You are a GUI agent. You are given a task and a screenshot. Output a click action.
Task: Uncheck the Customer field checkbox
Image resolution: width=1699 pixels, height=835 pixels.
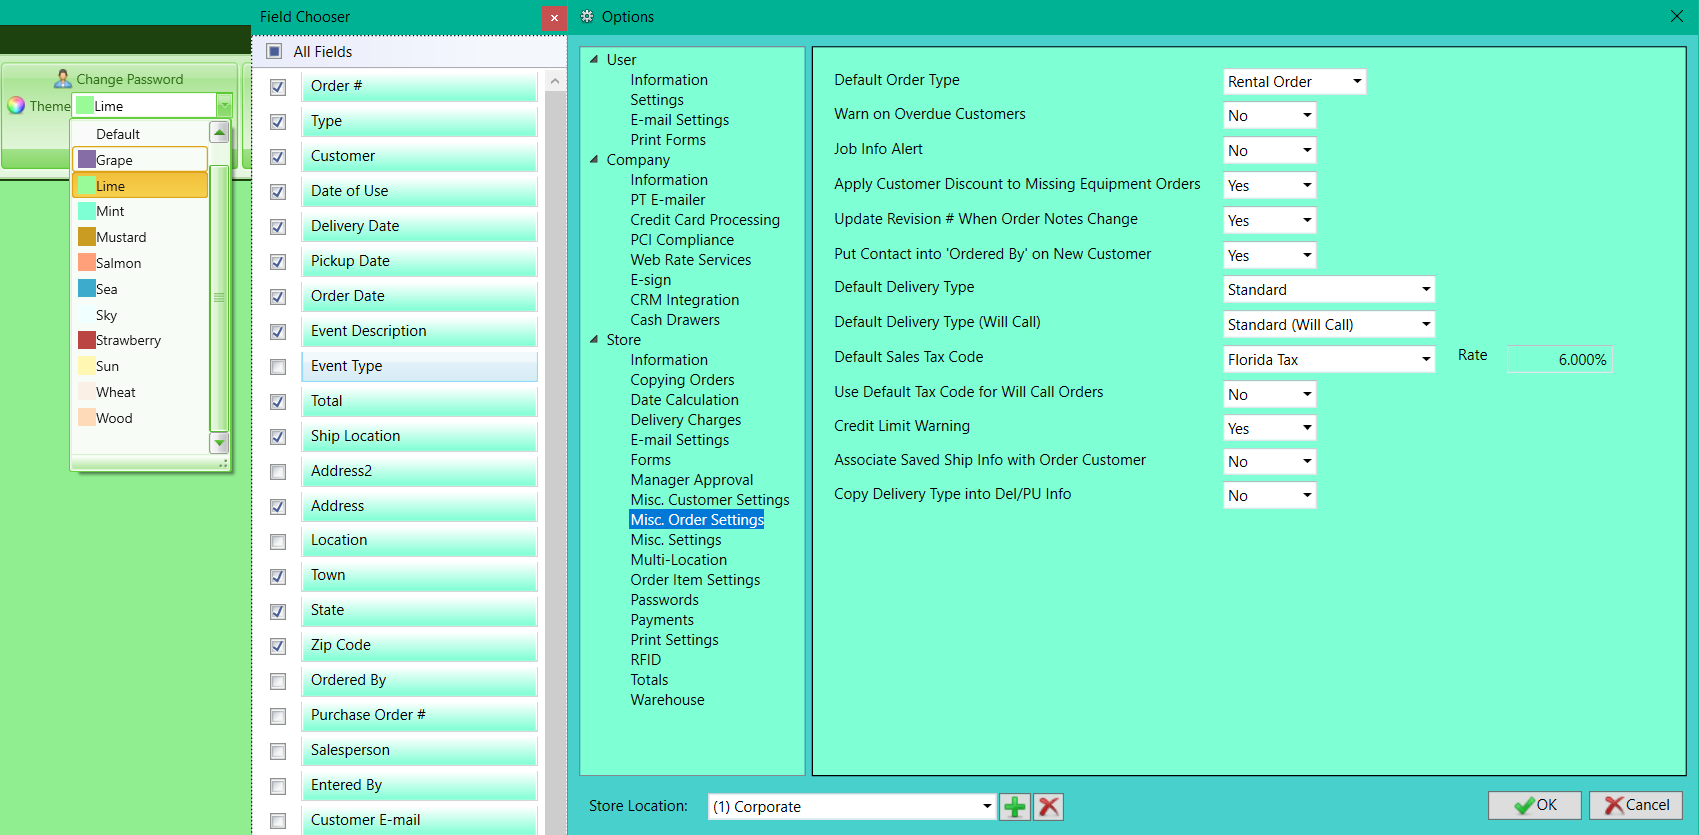click(x=278, y=157)
